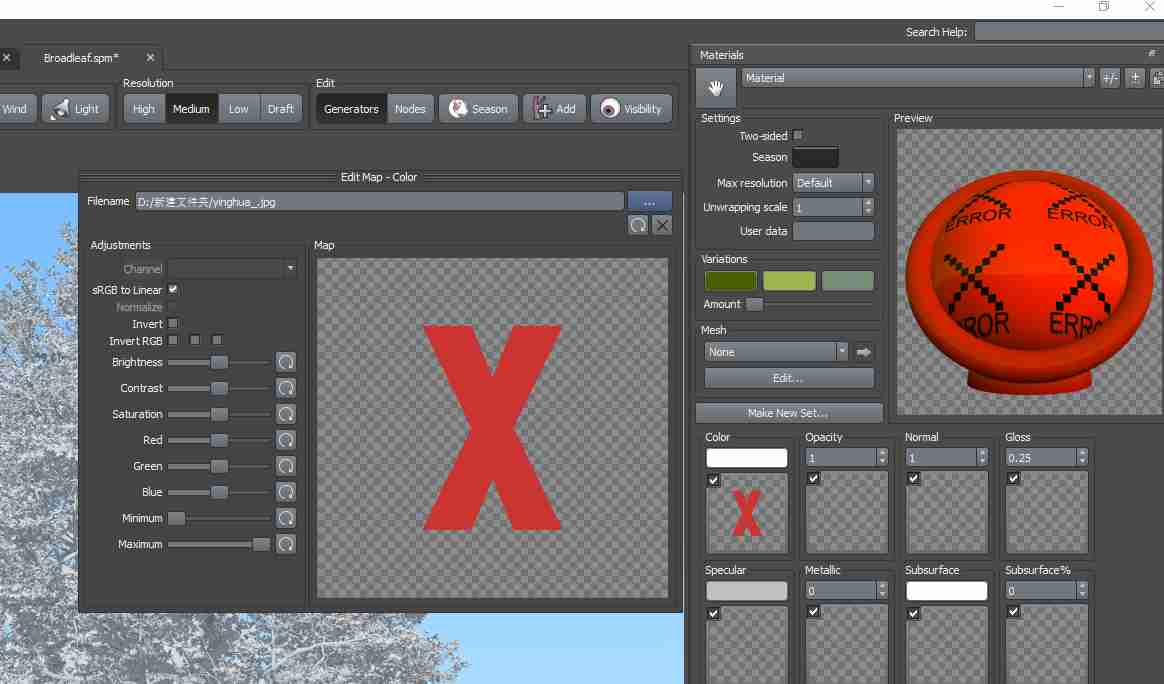Adjust the Opacity value stepper
1164x684 pixels.
coord(882,457)
